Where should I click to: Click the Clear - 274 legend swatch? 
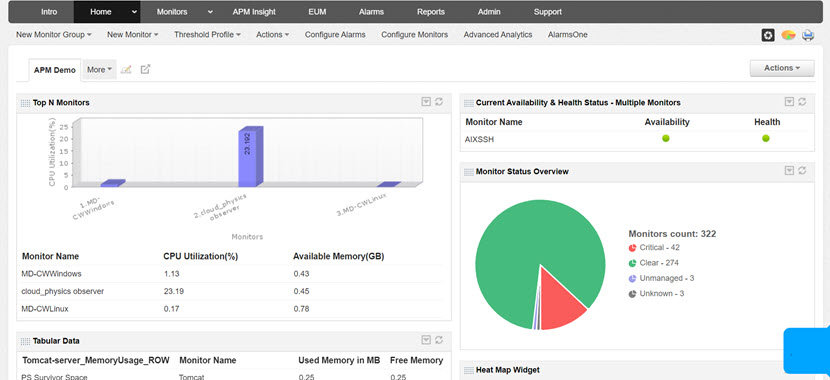[x=632, y=263]
